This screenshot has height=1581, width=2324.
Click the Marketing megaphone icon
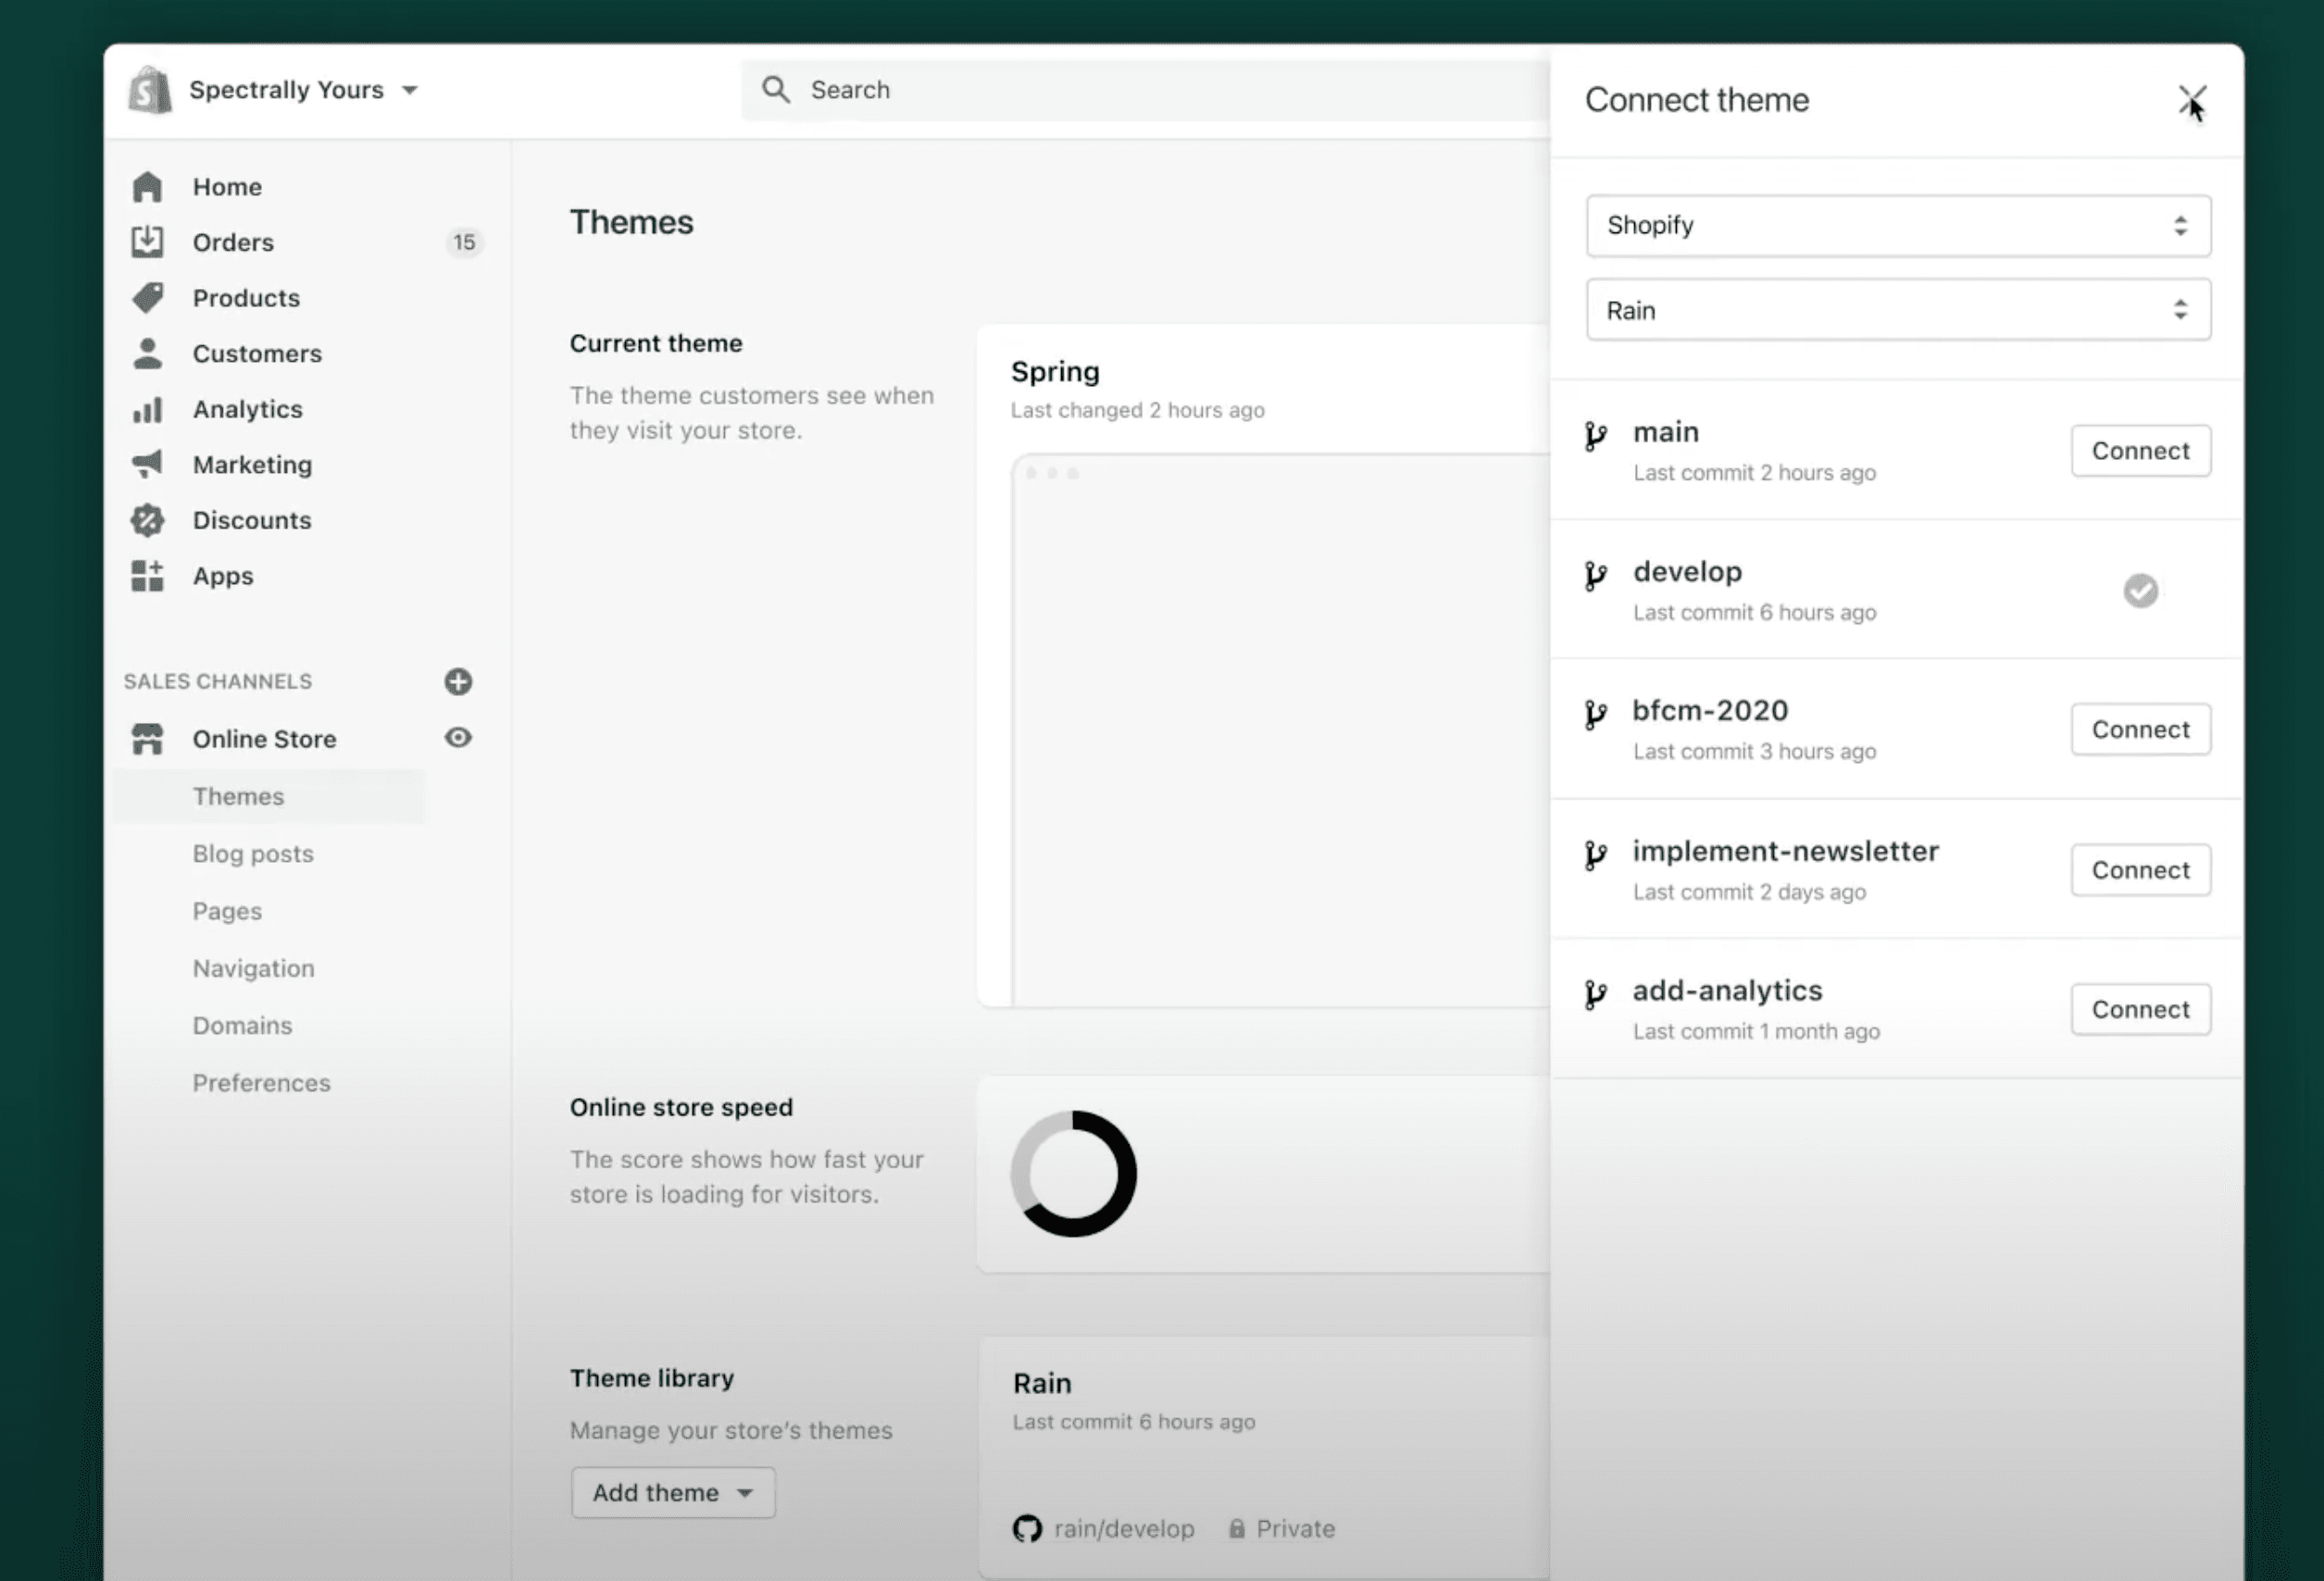click(x=147, y=463)
